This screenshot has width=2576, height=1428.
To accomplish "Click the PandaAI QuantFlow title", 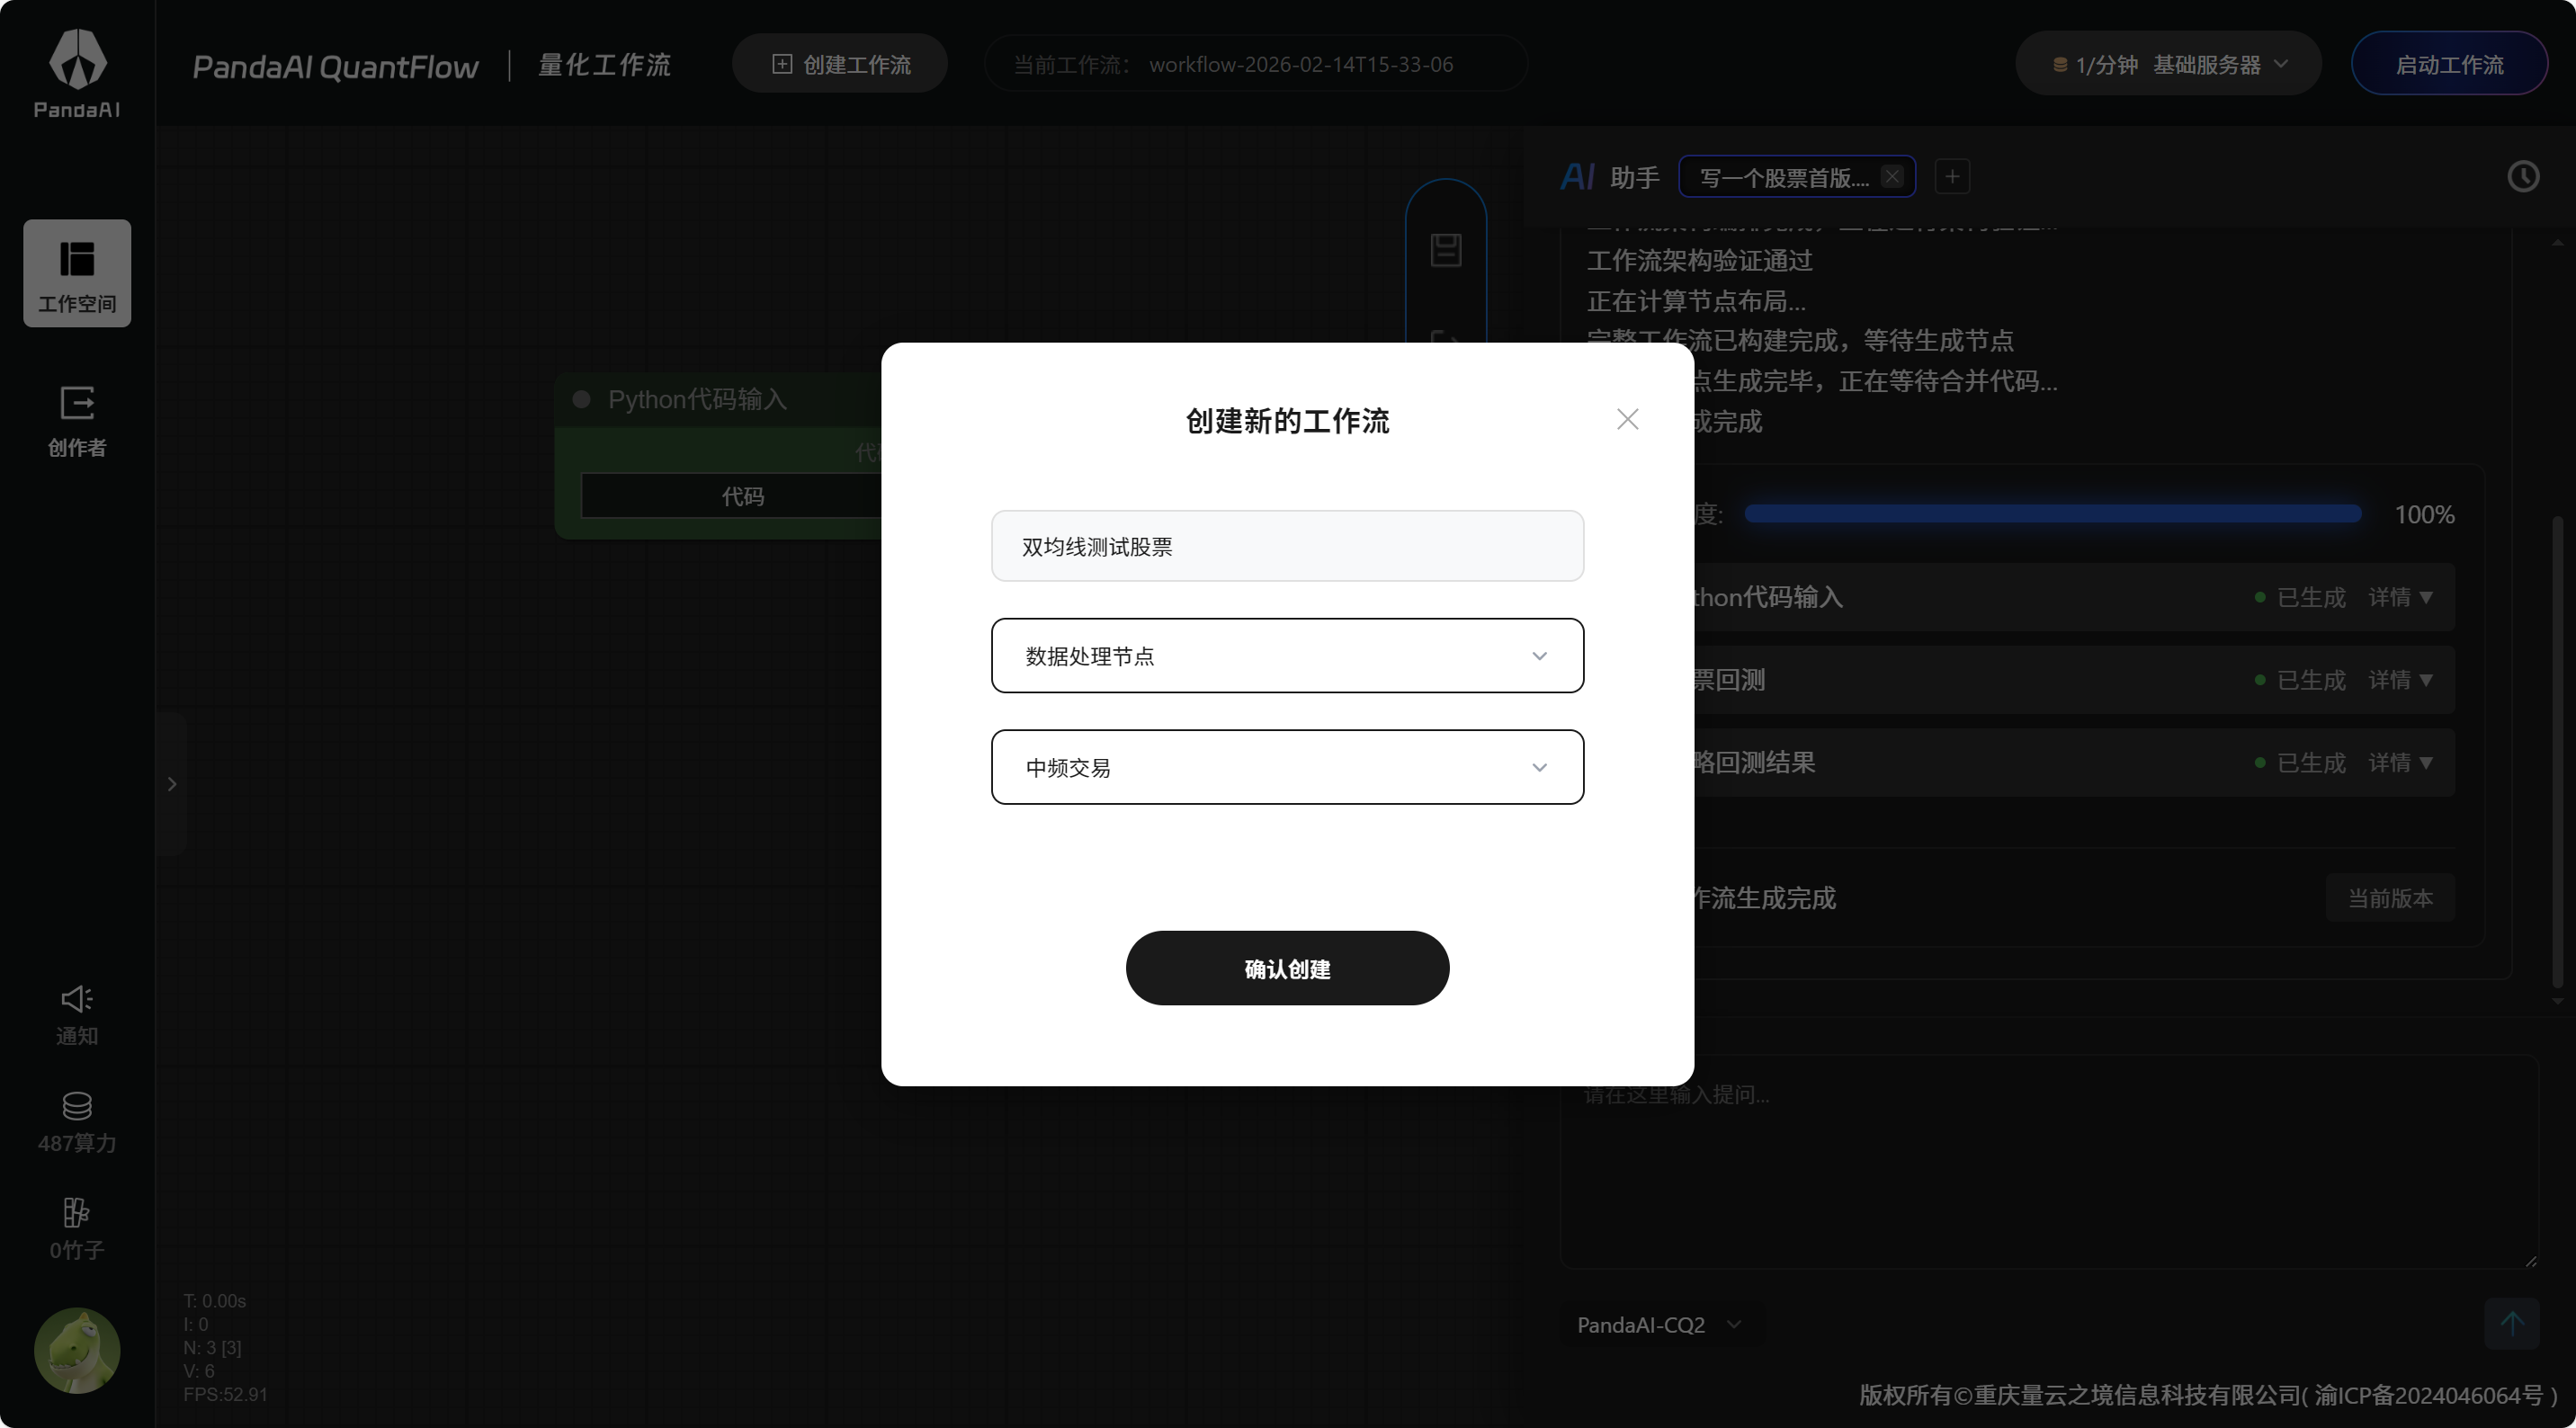I will (335, 66).
